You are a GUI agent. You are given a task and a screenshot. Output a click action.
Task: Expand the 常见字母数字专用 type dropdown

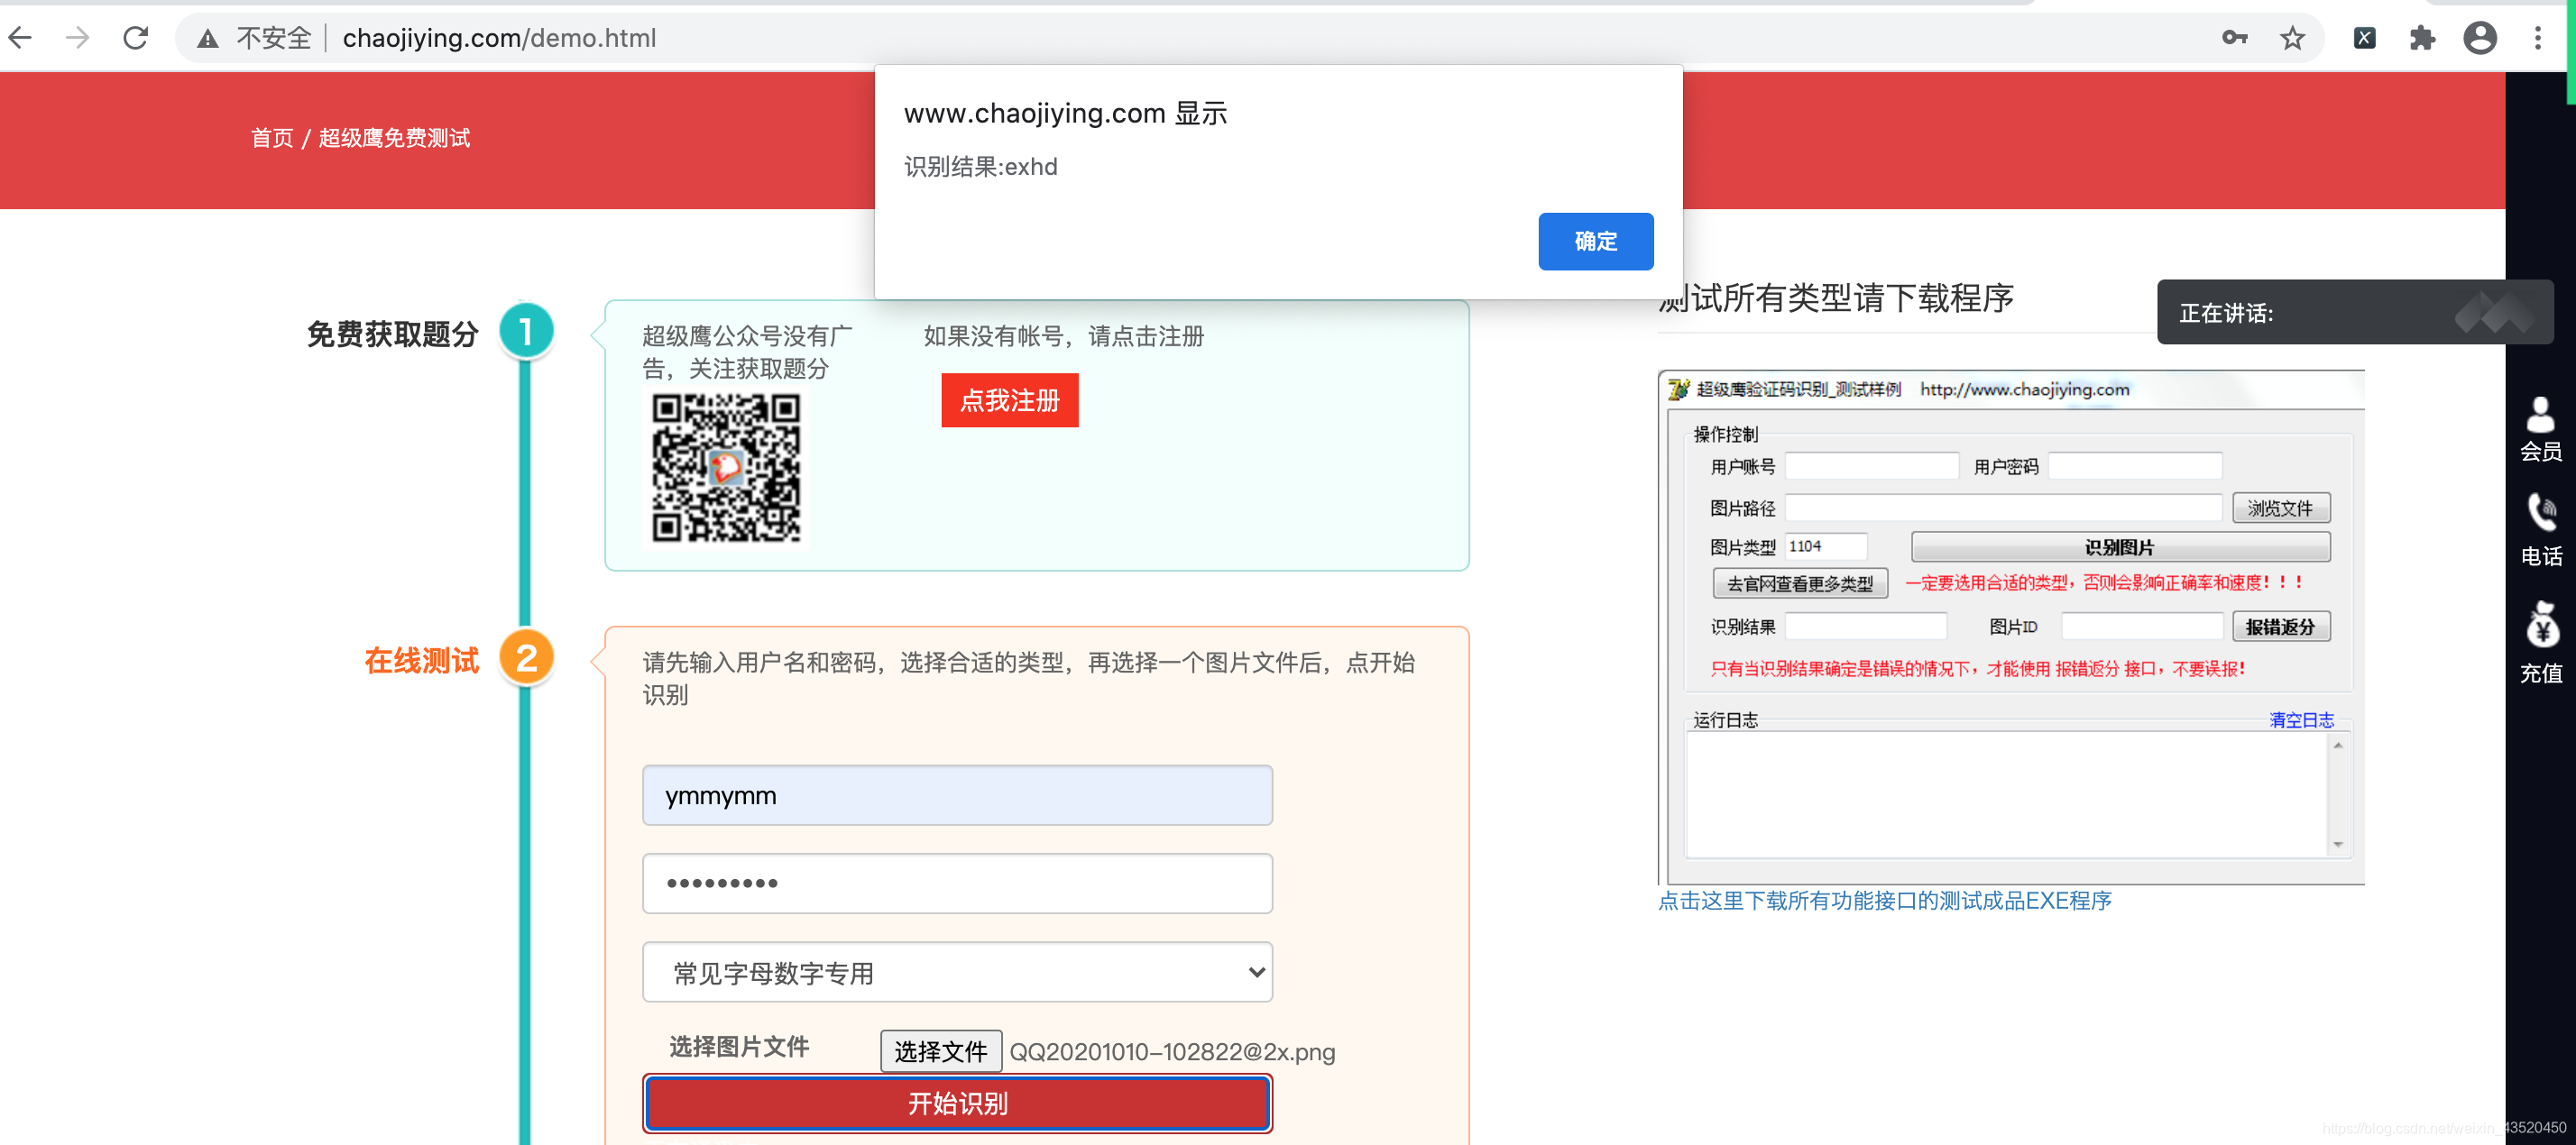[x=957, y=972]
